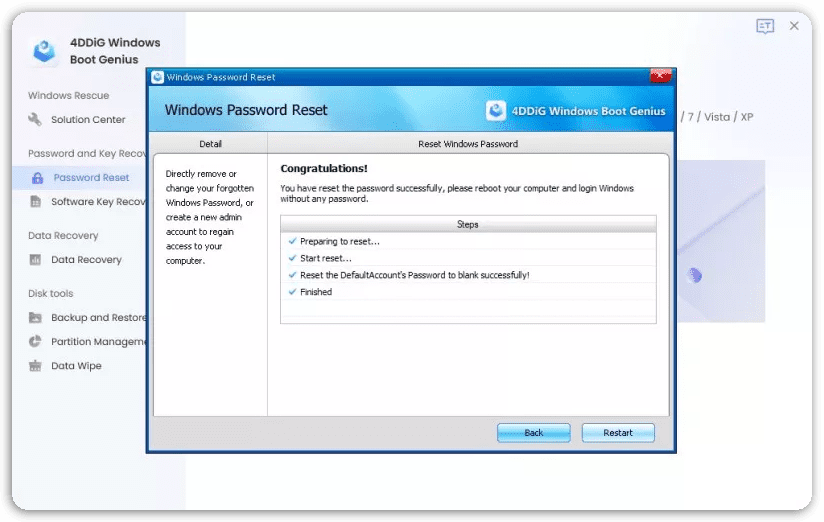Select the 'Preparing to reset...' row
The width and height of the screenshot is (824, 522).
468,241
